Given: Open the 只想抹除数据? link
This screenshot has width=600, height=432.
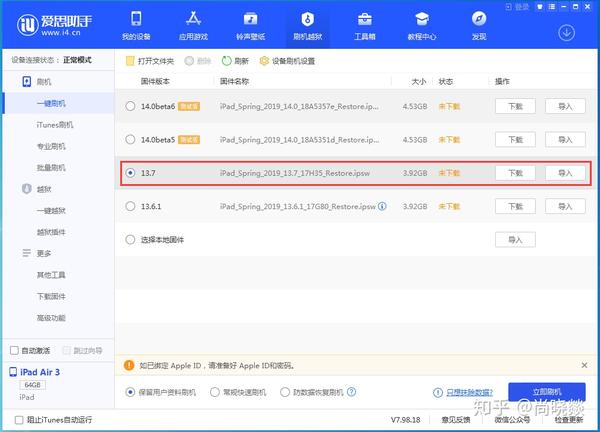Looking at the screenshot, I should [470, 392].
